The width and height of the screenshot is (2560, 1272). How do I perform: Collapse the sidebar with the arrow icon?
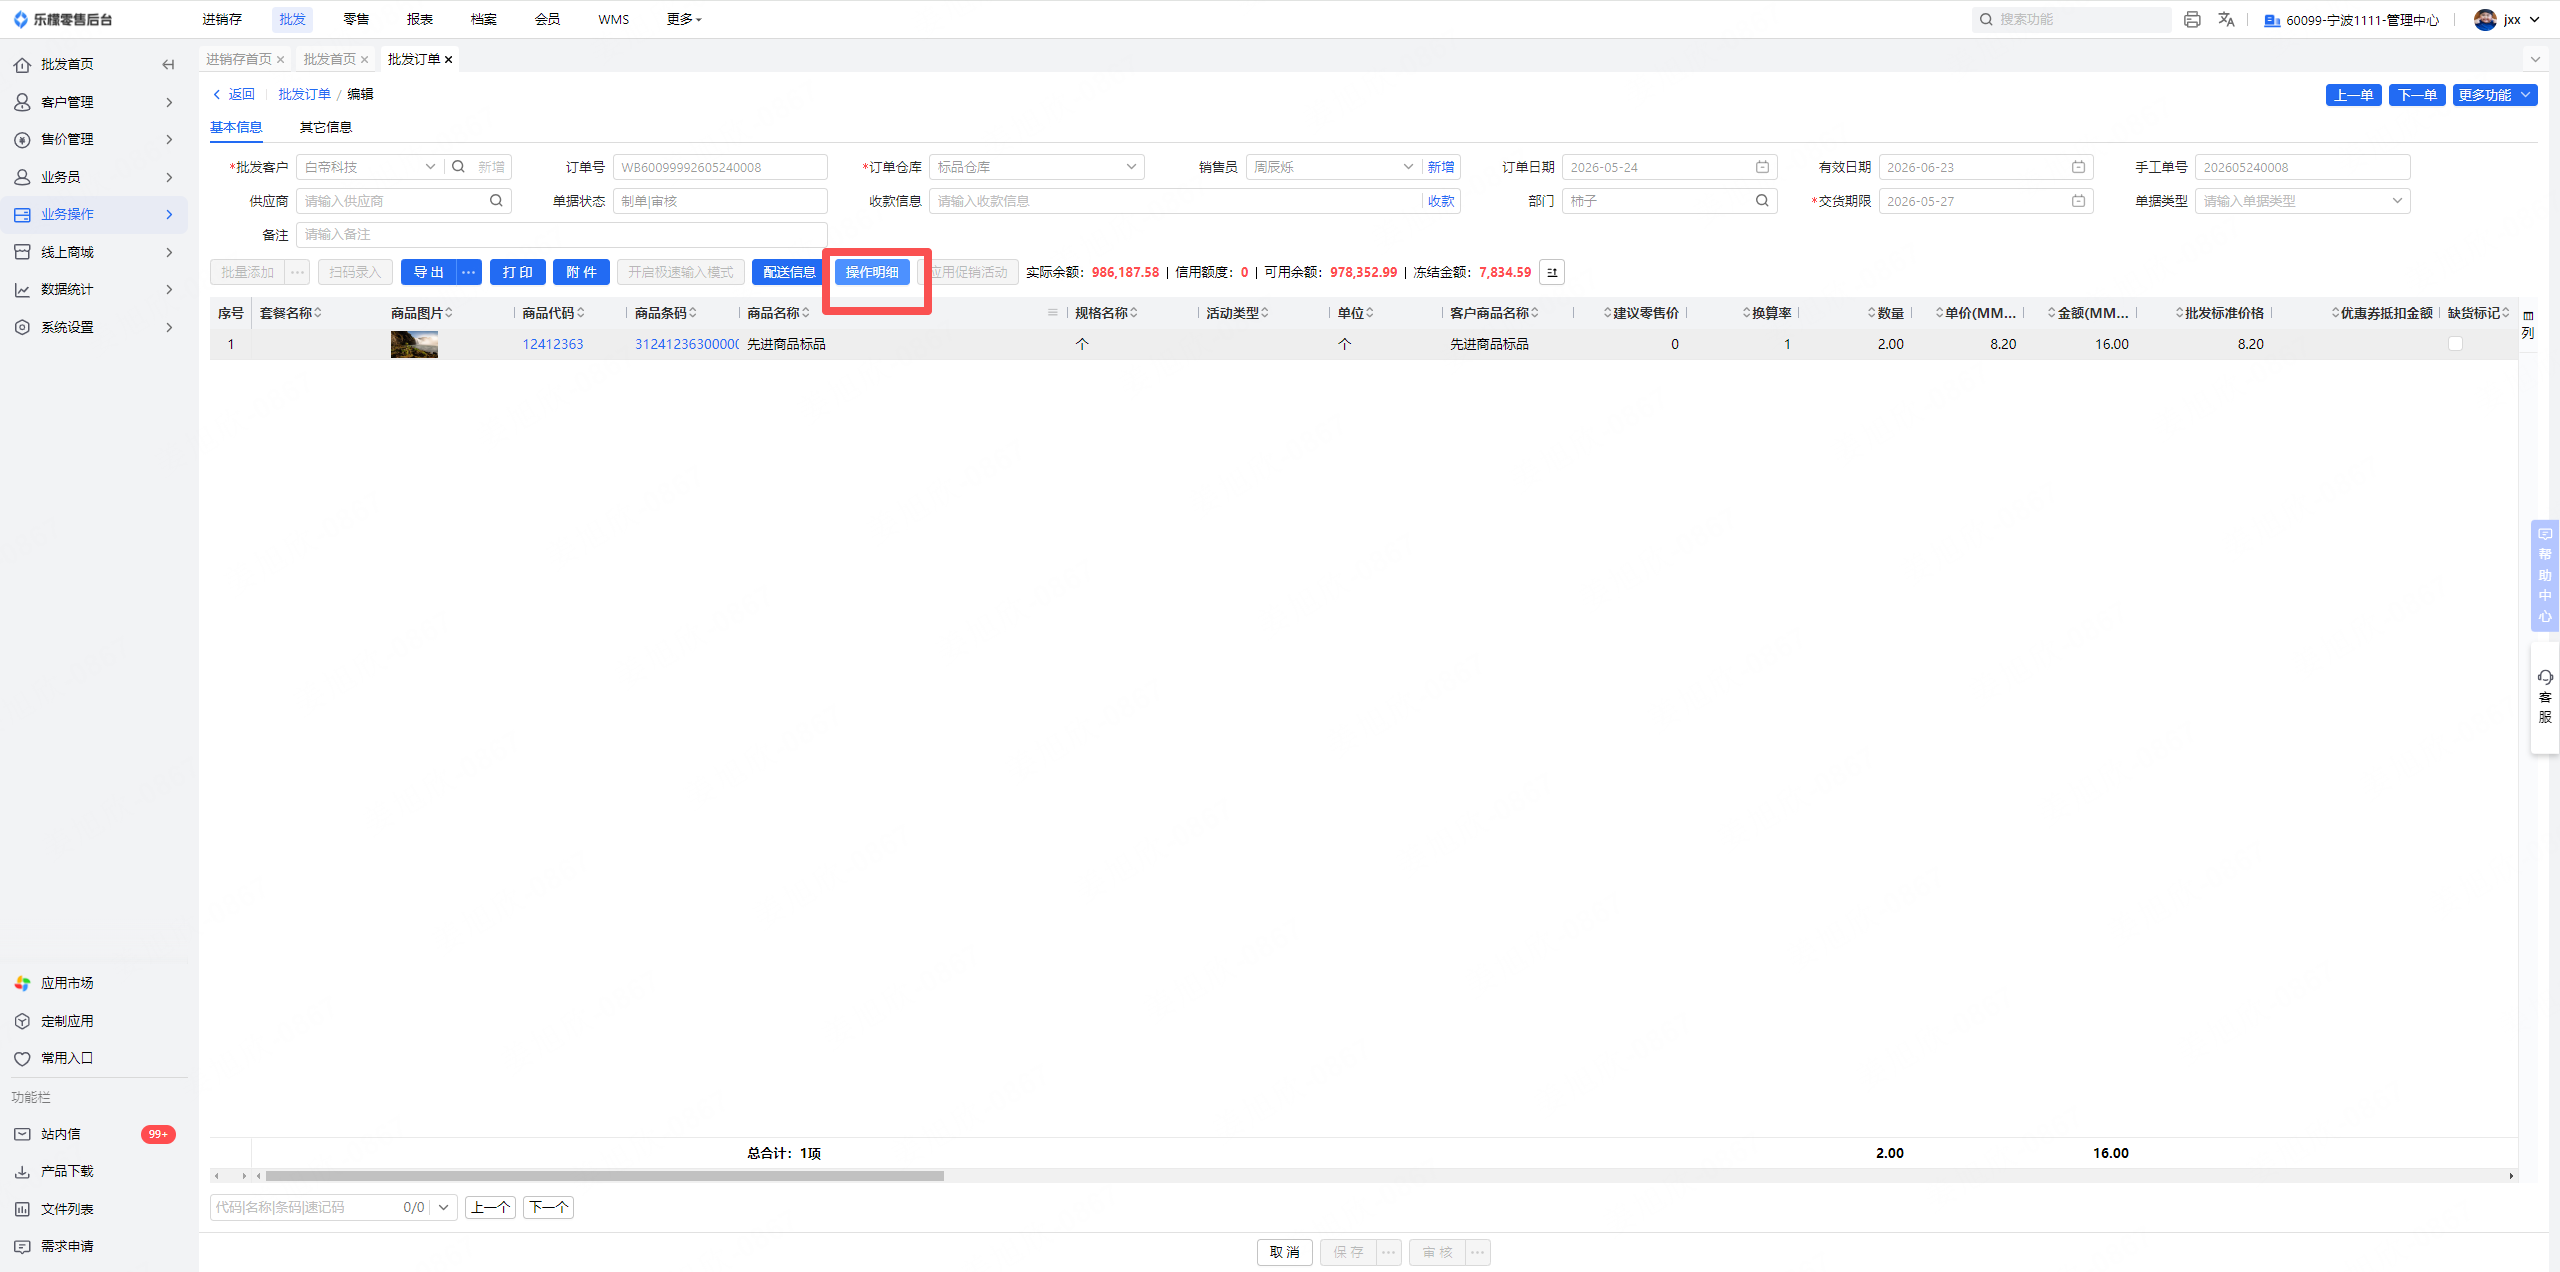click(x=168, y=64)
